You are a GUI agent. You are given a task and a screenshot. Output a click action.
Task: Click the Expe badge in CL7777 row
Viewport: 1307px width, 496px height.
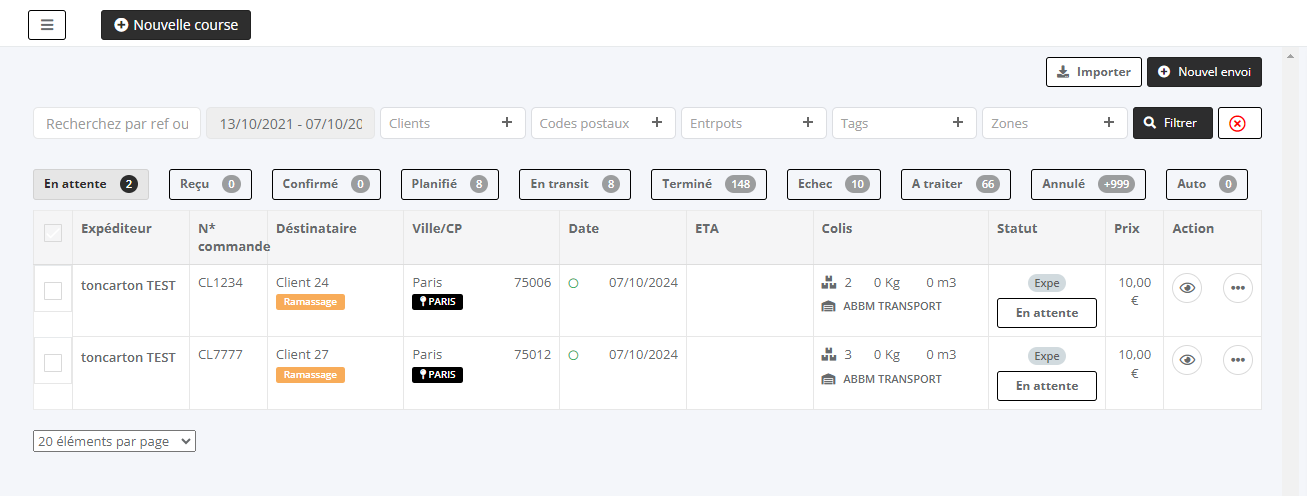[1047, 356]
